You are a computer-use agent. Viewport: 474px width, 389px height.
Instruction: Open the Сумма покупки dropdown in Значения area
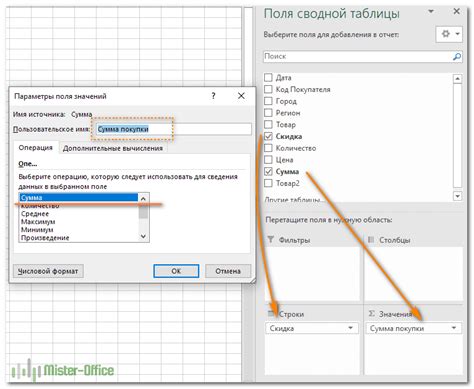point(454,328)
